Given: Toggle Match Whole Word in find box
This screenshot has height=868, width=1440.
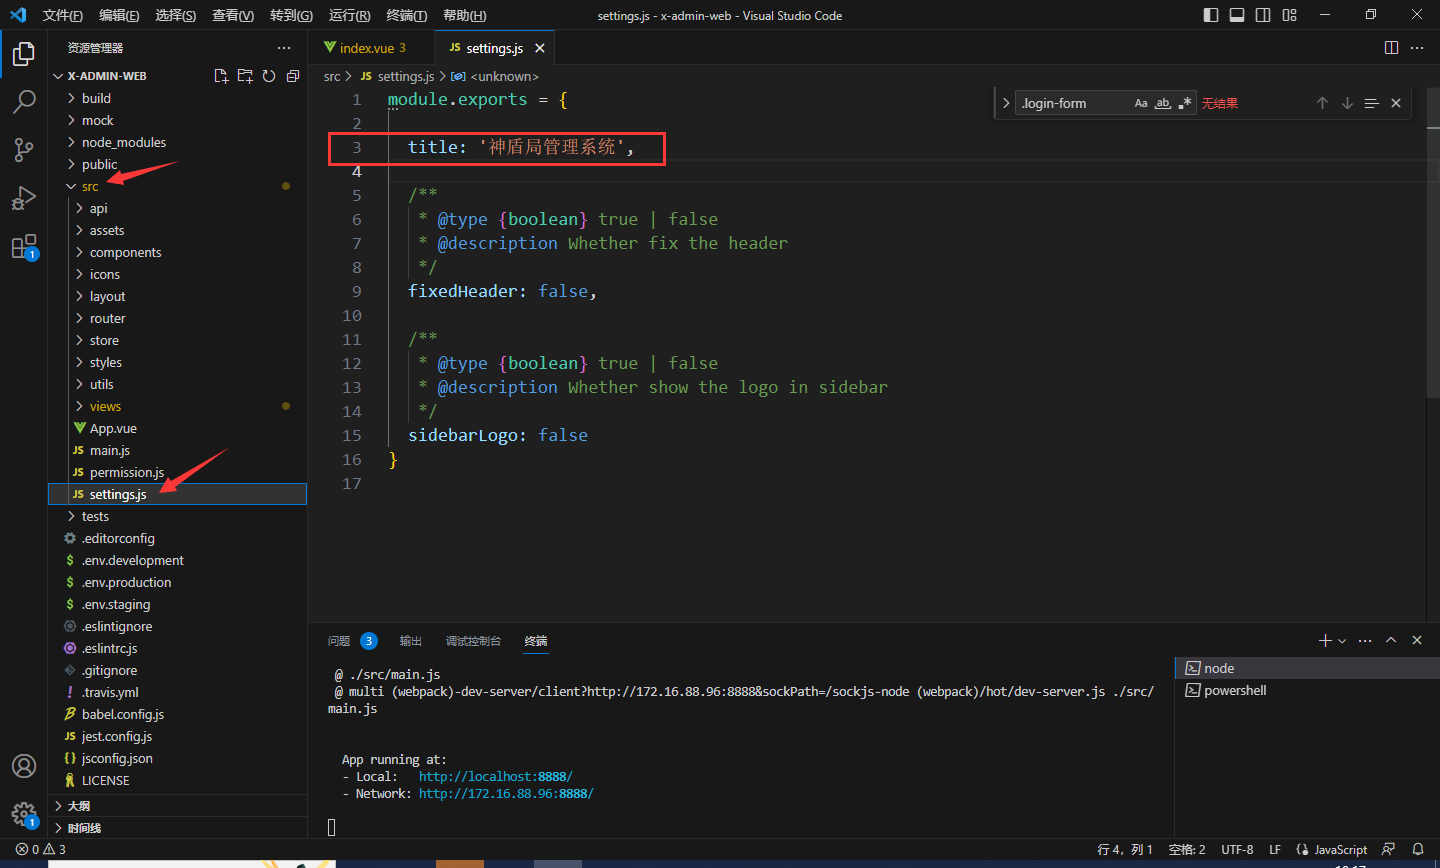Looking at the screenshot, I should pyautogui.click(x=1163, y=103).
